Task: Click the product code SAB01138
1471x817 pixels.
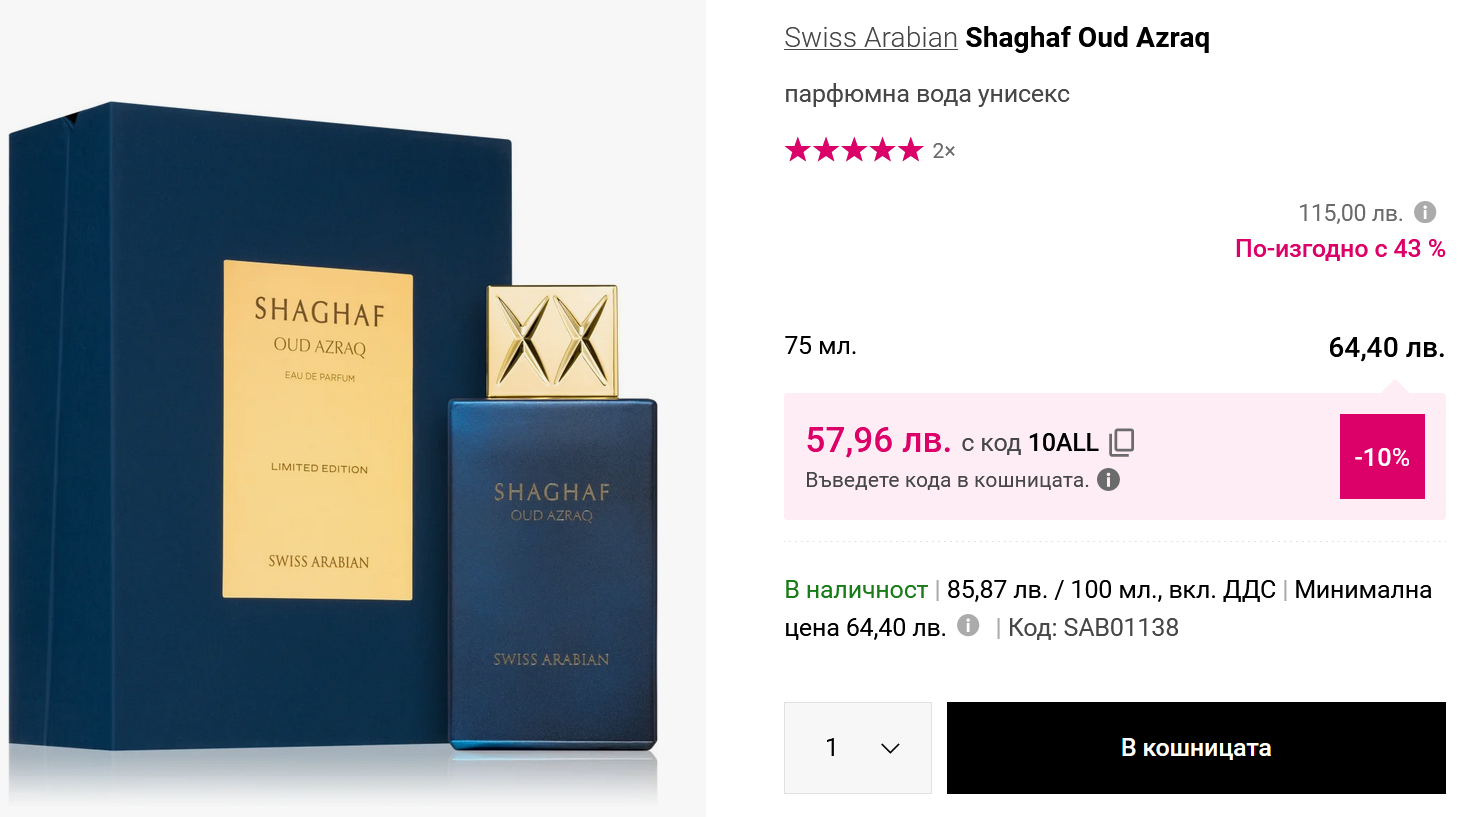Action: click(x=1121, y=628)
